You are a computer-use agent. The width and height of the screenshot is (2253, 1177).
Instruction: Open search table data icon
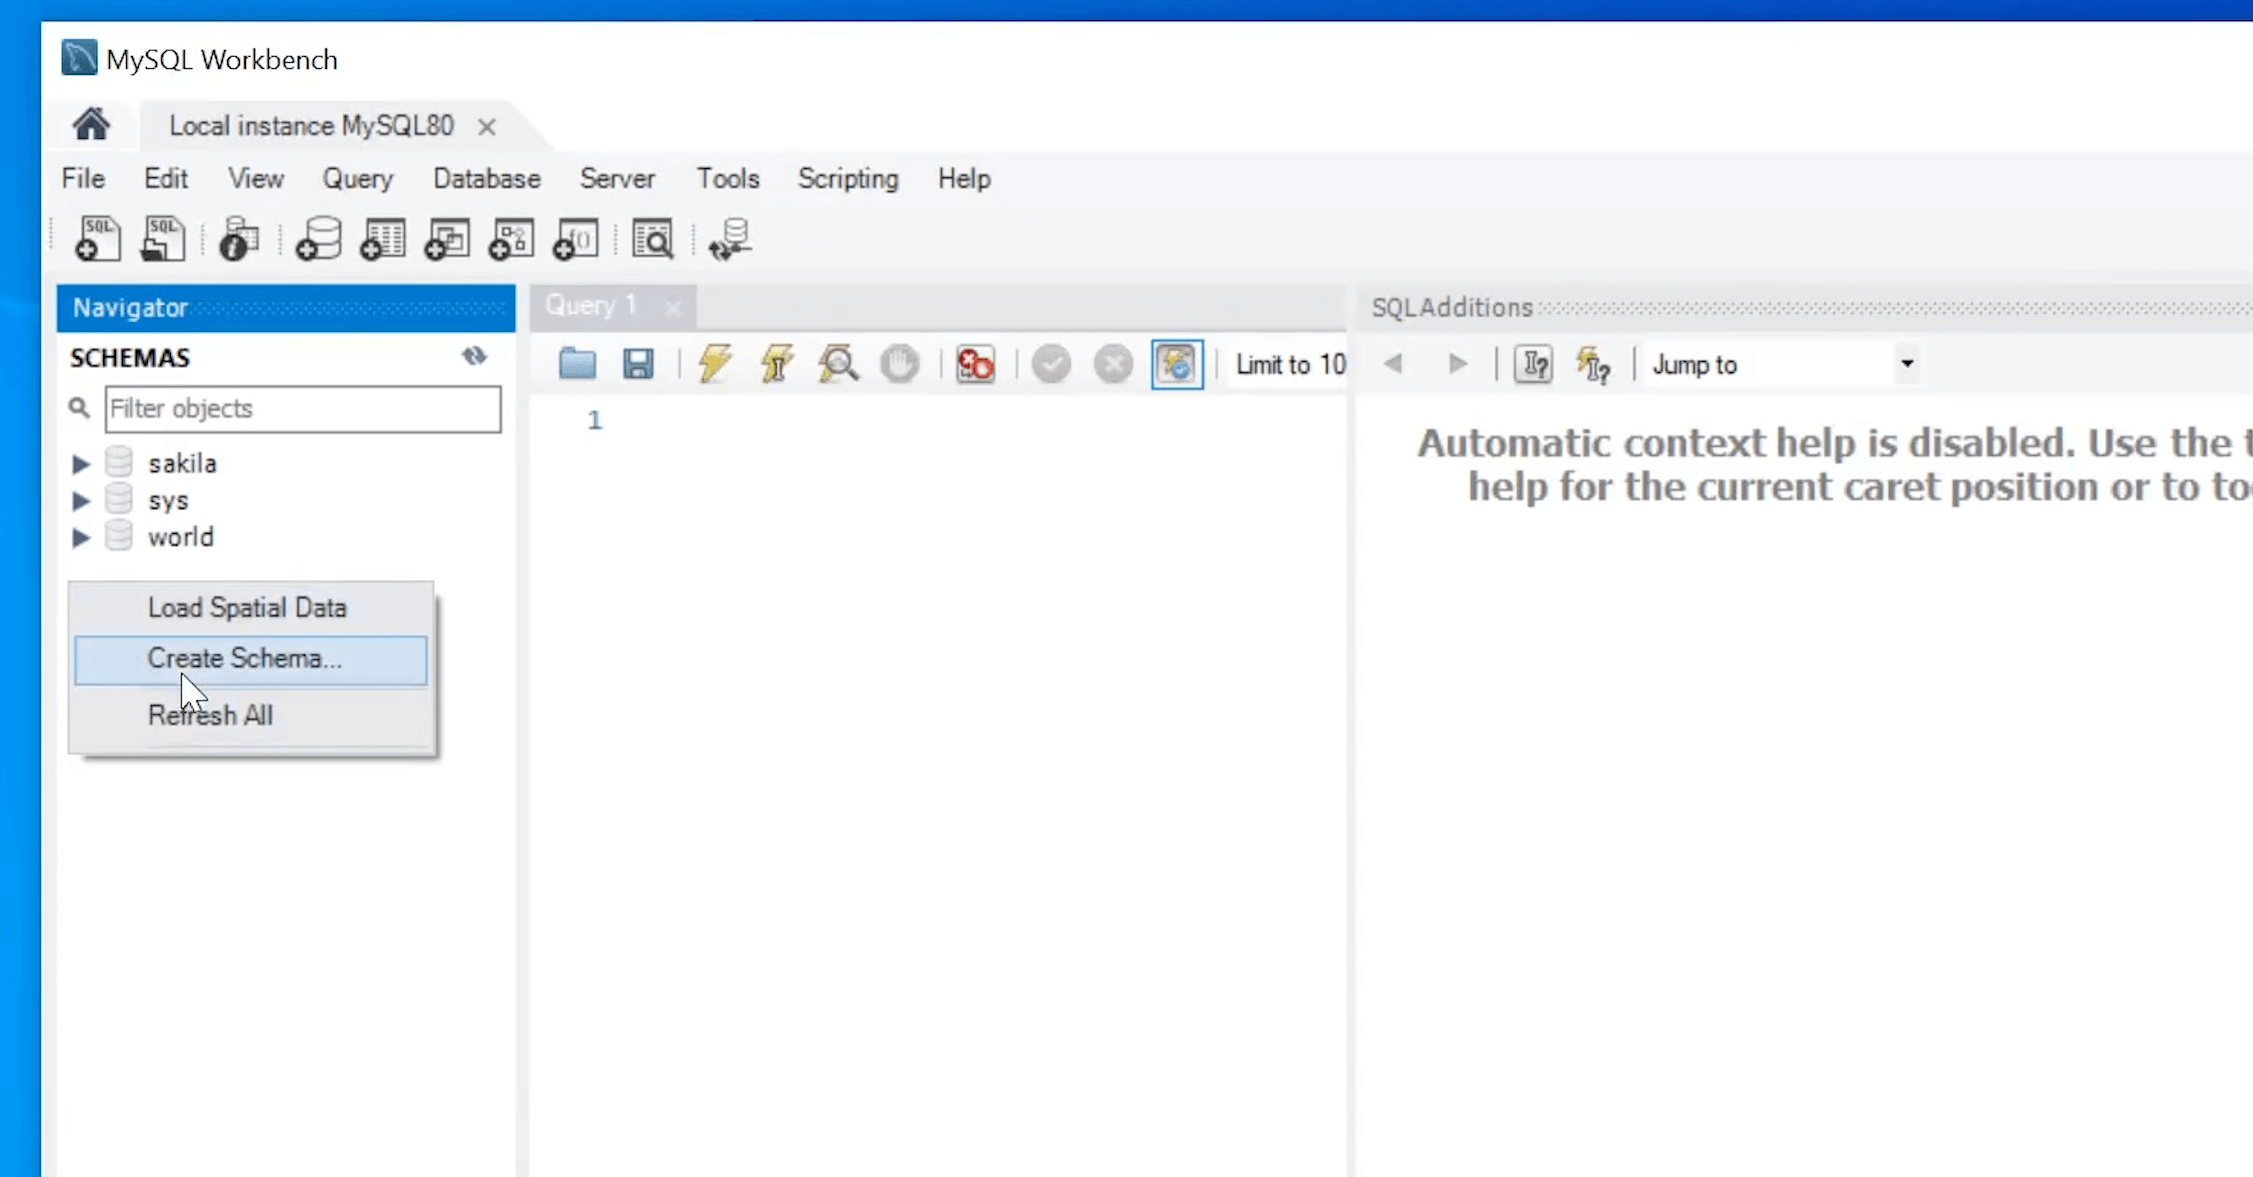point(653,240)
